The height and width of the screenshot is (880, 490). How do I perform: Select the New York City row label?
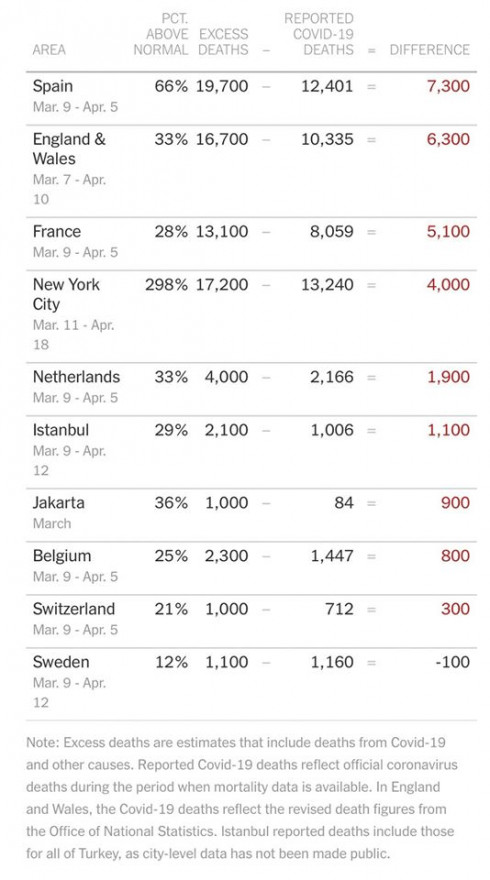point(66,294)
